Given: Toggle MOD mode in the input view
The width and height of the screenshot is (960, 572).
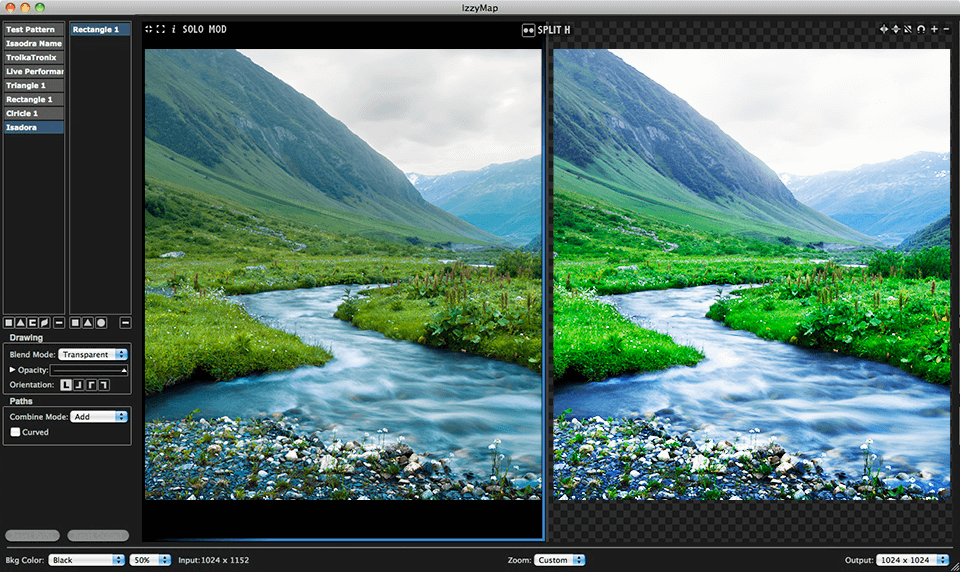Looking at the screenshot, I should [x=217, y=29].
